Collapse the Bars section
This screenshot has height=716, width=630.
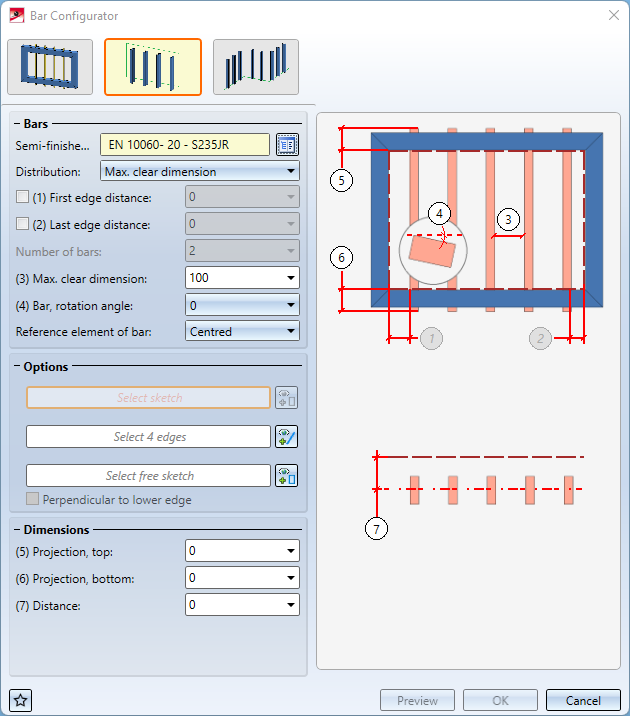(17, 124)
